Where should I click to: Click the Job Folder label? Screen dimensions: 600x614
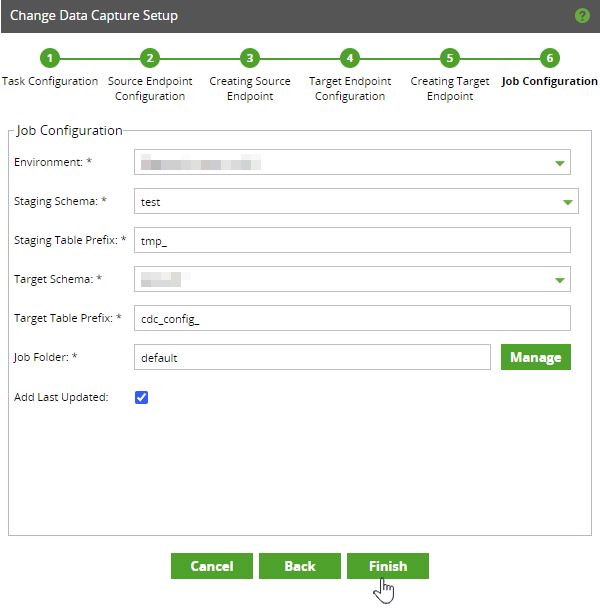pyautogui.click(x=45, y=357)
